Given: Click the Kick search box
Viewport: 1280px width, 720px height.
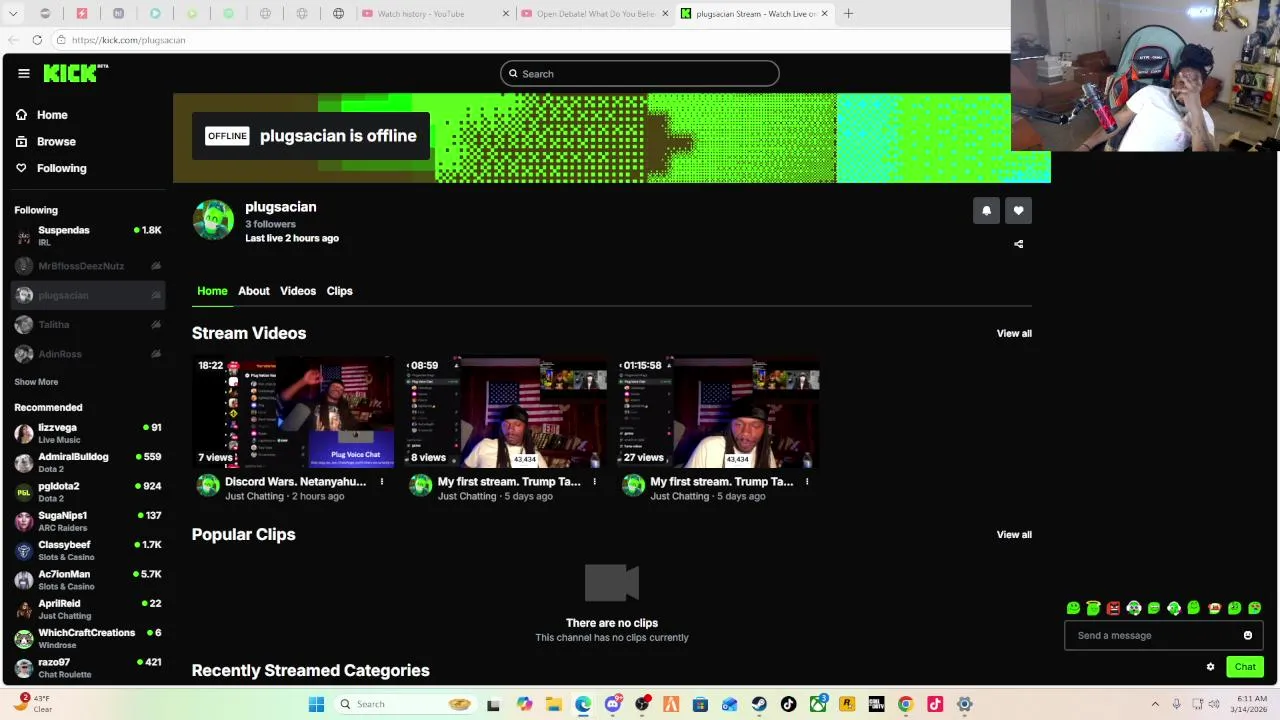Looking at the screenshot, I should click(x=640, y=74).
